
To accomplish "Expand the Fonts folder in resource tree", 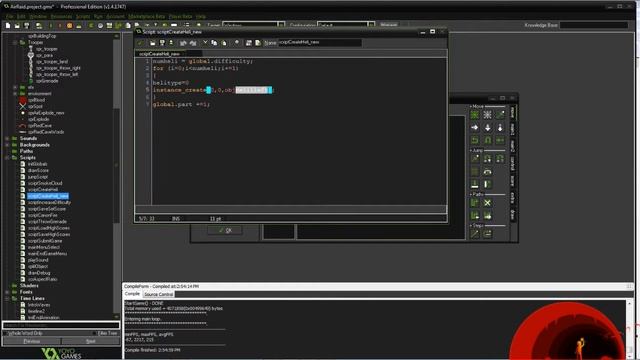I will (x=7, y=292).
